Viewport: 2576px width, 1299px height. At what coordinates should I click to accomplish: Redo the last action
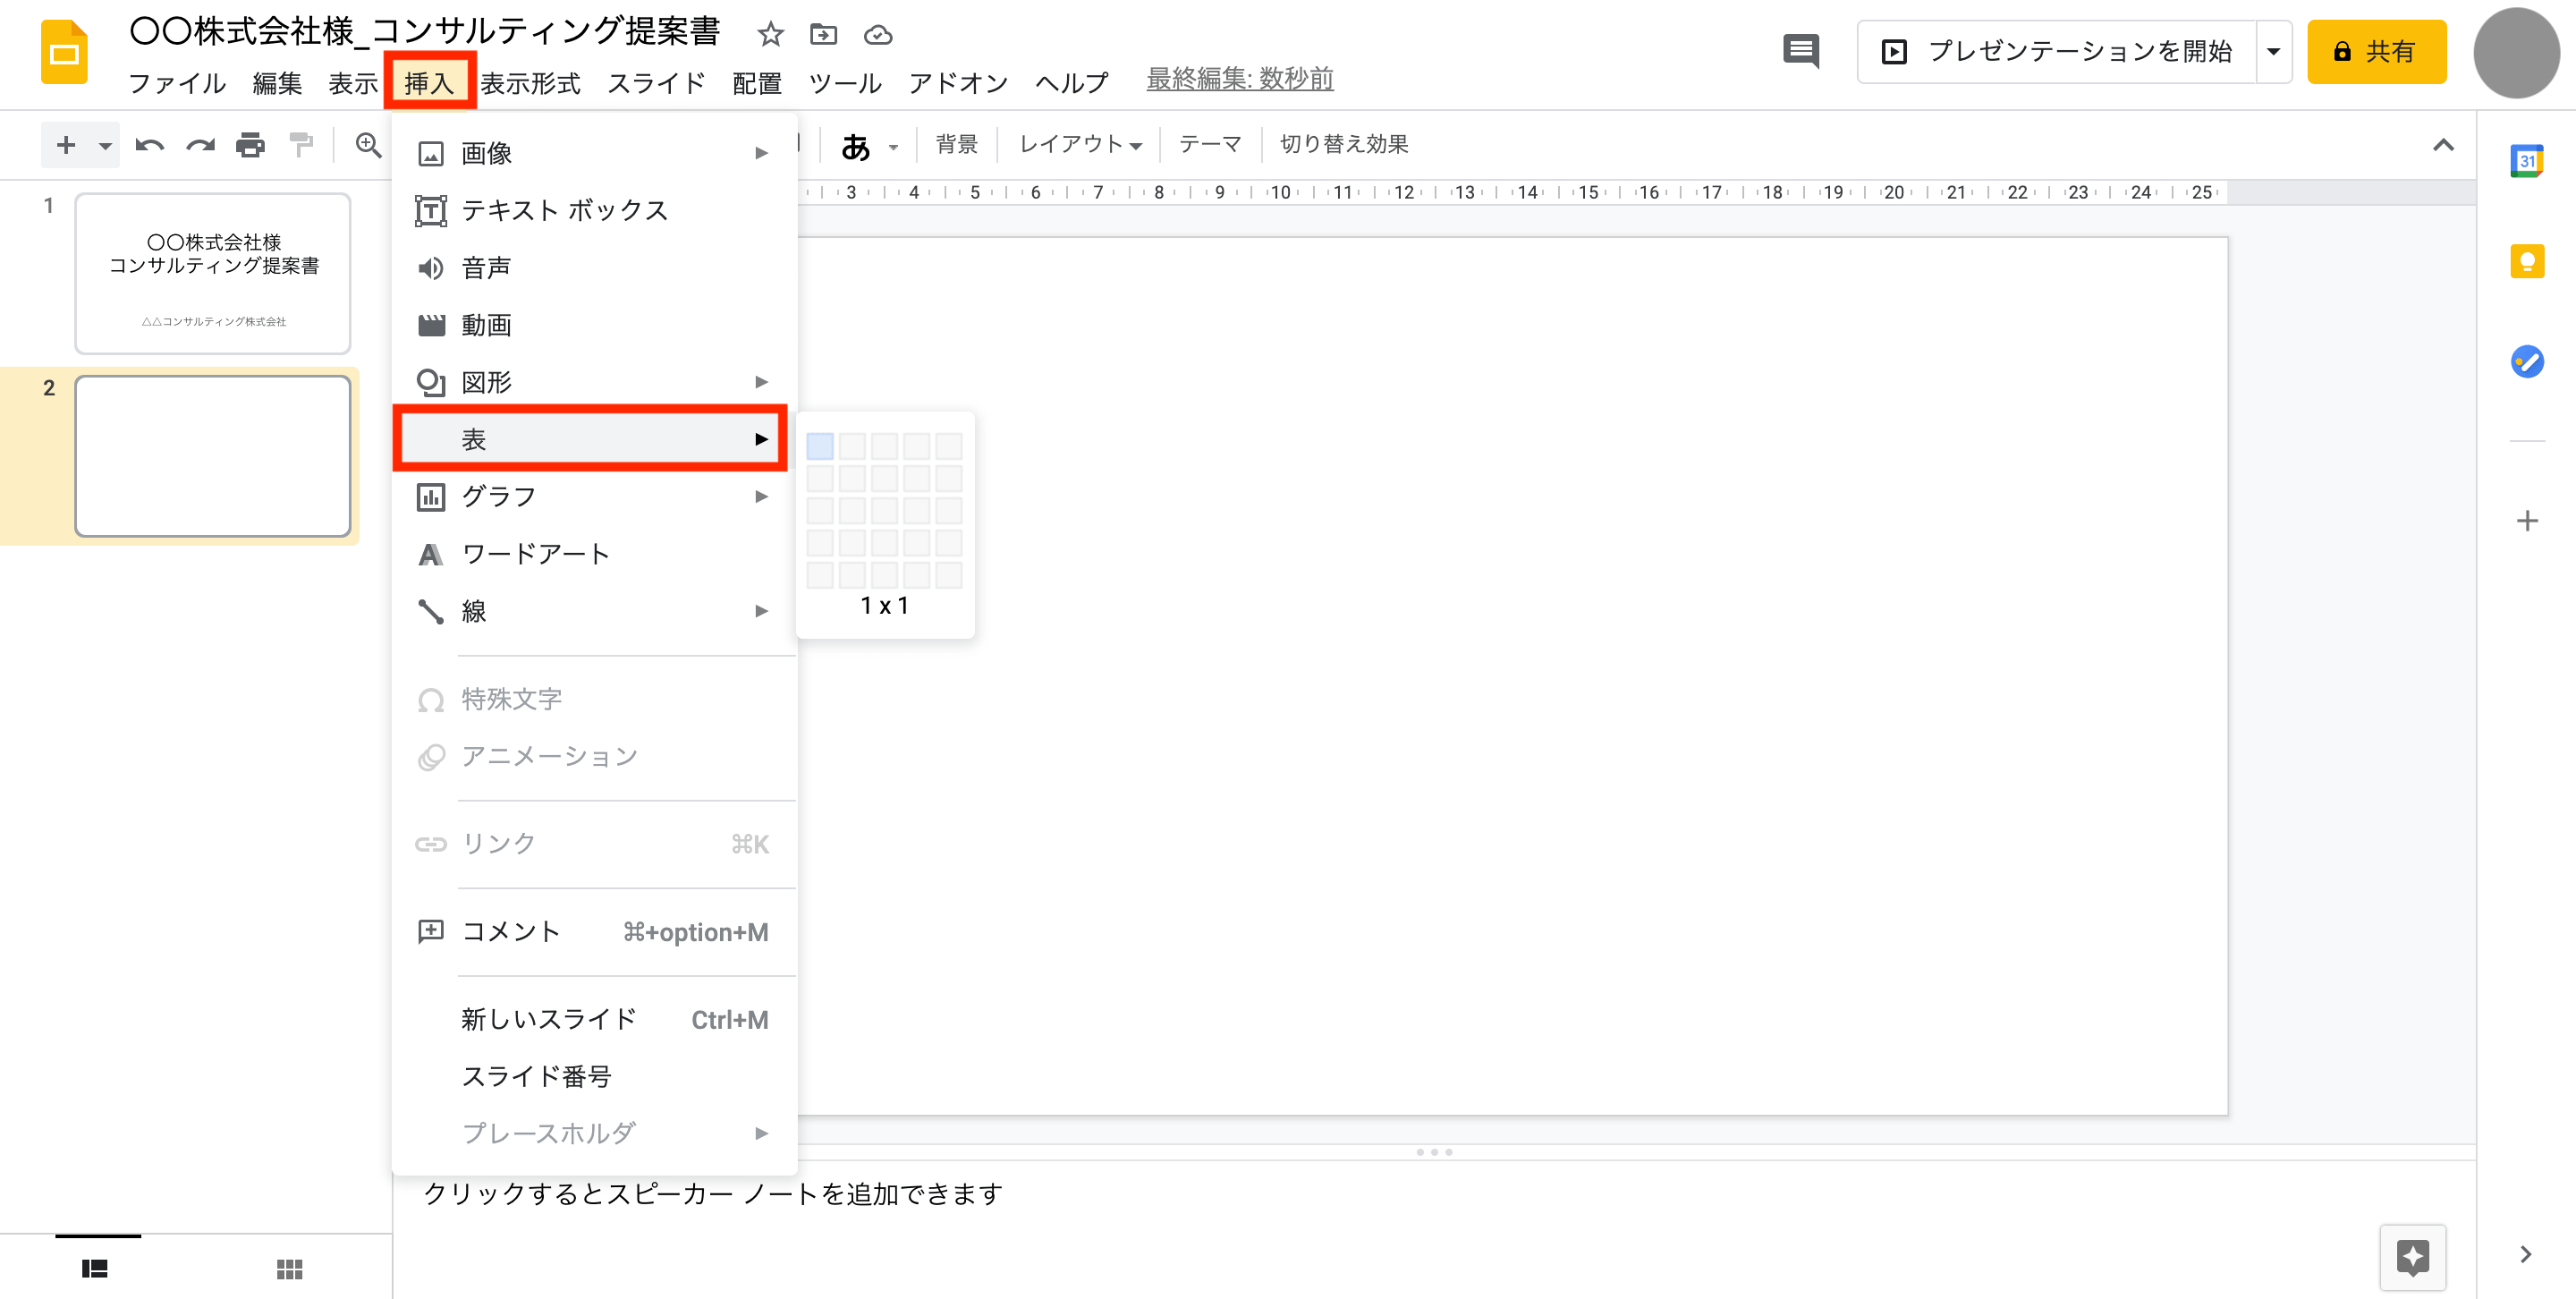pos(201,145)
